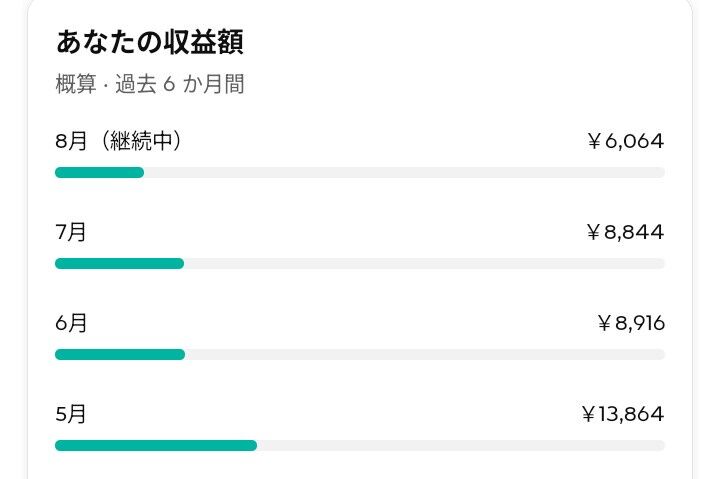Click the 8月 green progress bar

click(x=99, y=173)
